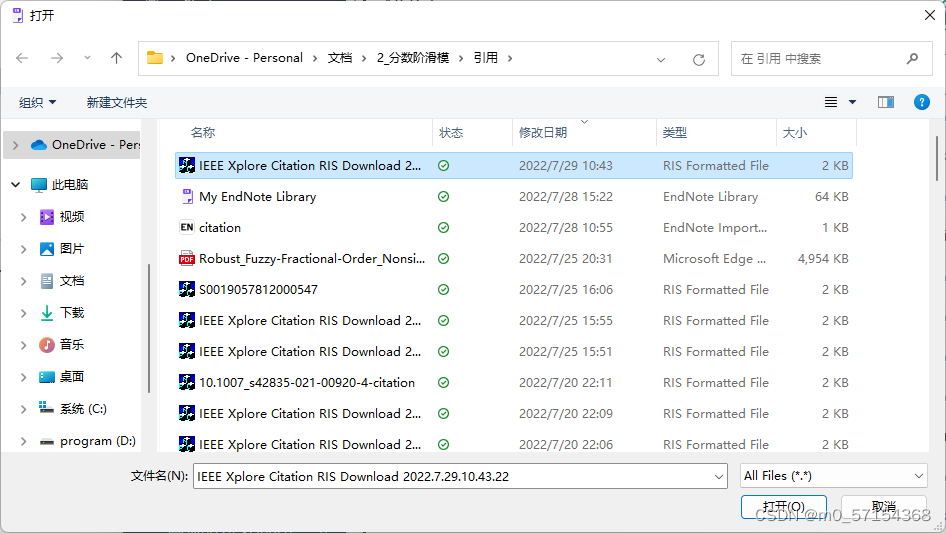Viewport: 946px width, 533px height.
Task: Select 下载 in the navigation tree
Action: point(72,313)
